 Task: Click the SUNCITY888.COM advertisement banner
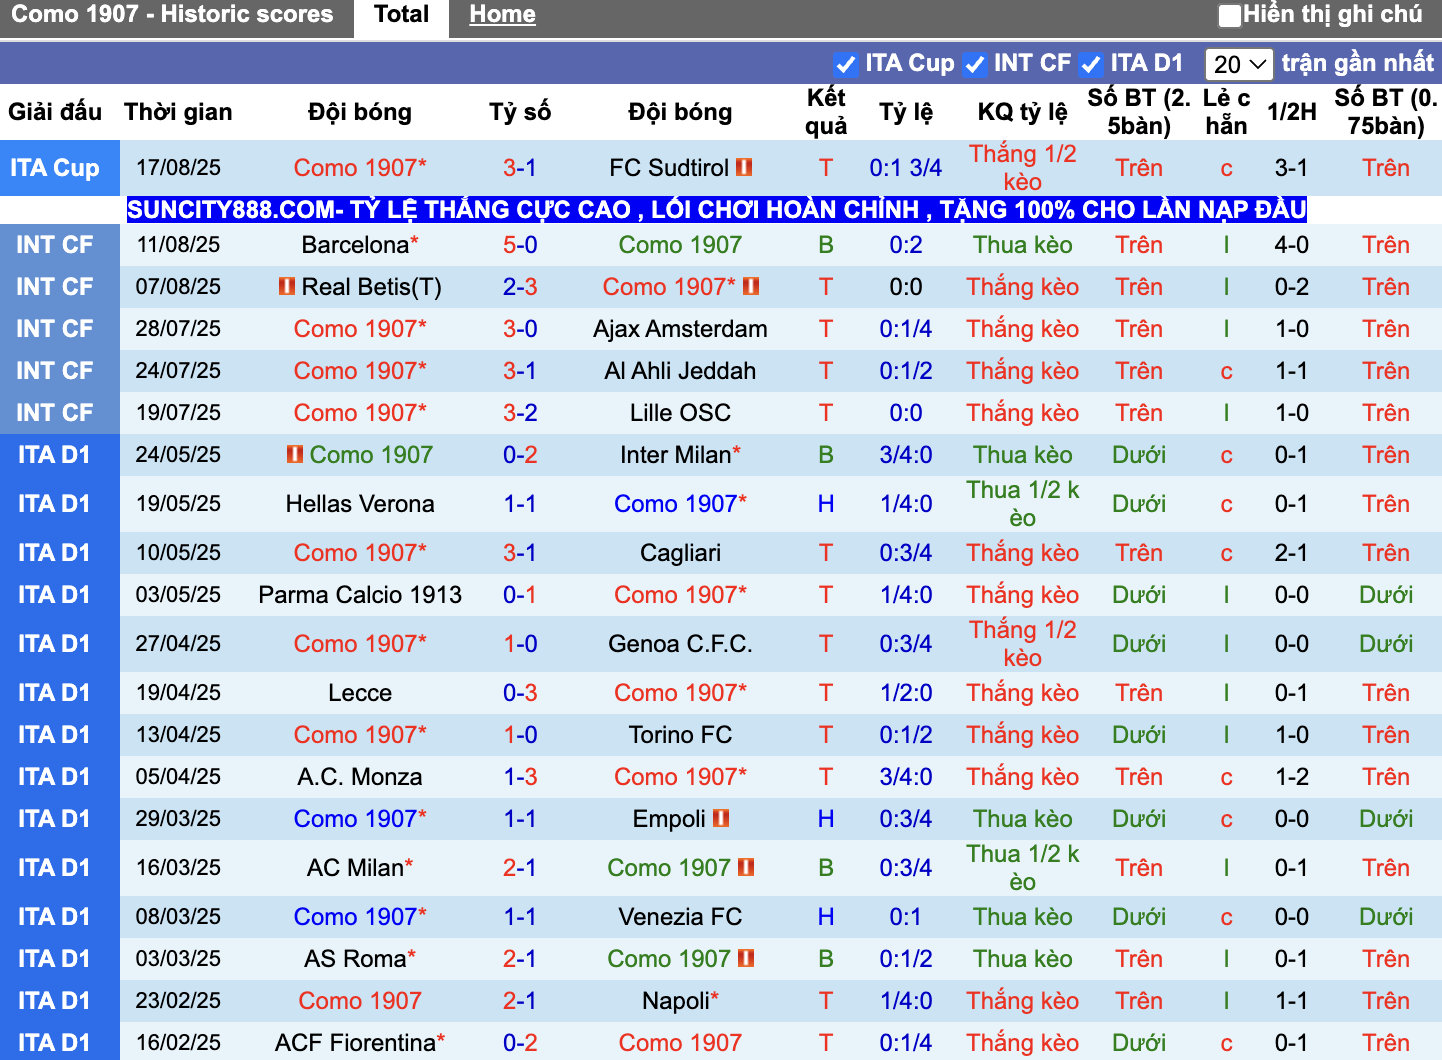717,210
